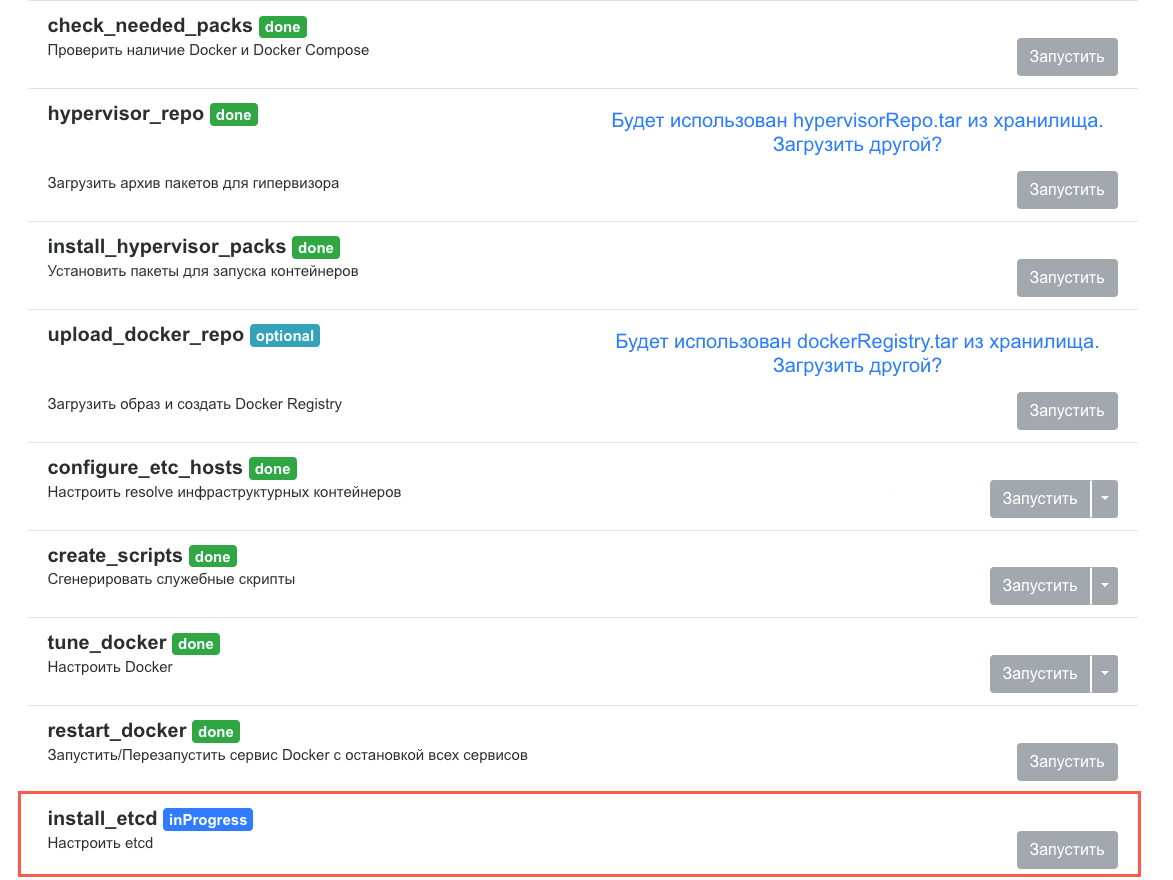
Task: Select the install_etcd step title
Action: (x=102, y=819)
